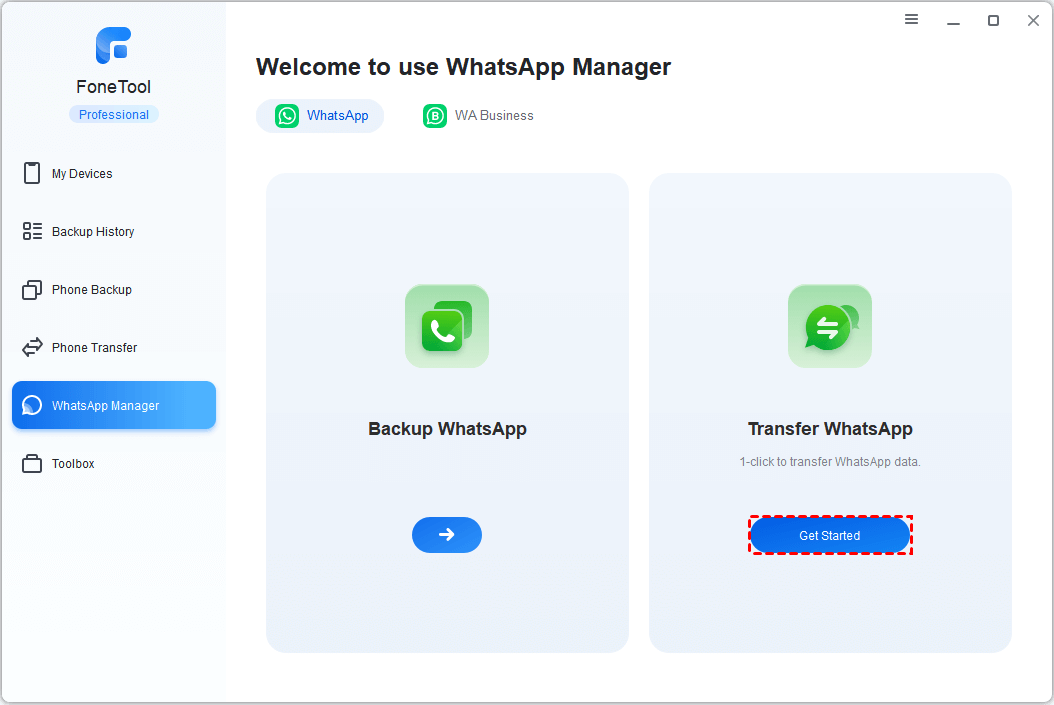Click the green Backup WhatsApp phone icon
1054x705 pixels.
[x=447, y=326]
